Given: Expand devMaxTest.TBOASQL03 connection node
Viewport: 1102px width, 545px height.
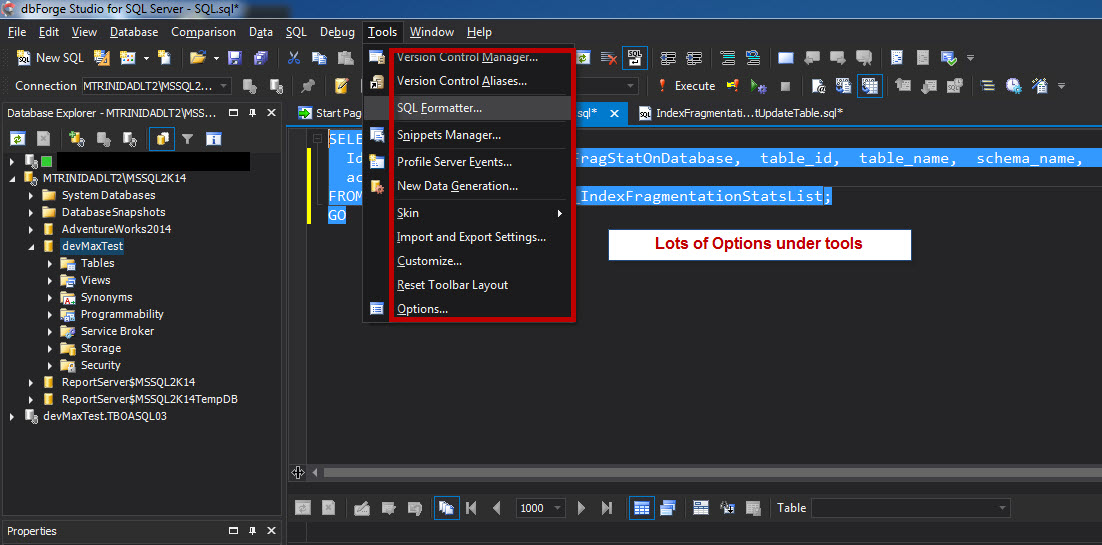Looking at the screenshot, I should 12,416.
